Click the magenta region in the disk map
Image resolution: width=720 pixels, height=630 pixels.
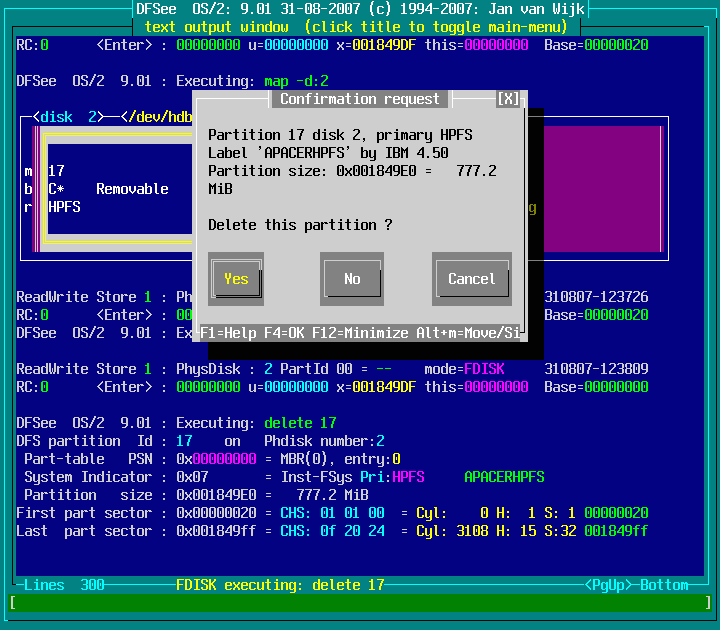(x=600, y=189)
